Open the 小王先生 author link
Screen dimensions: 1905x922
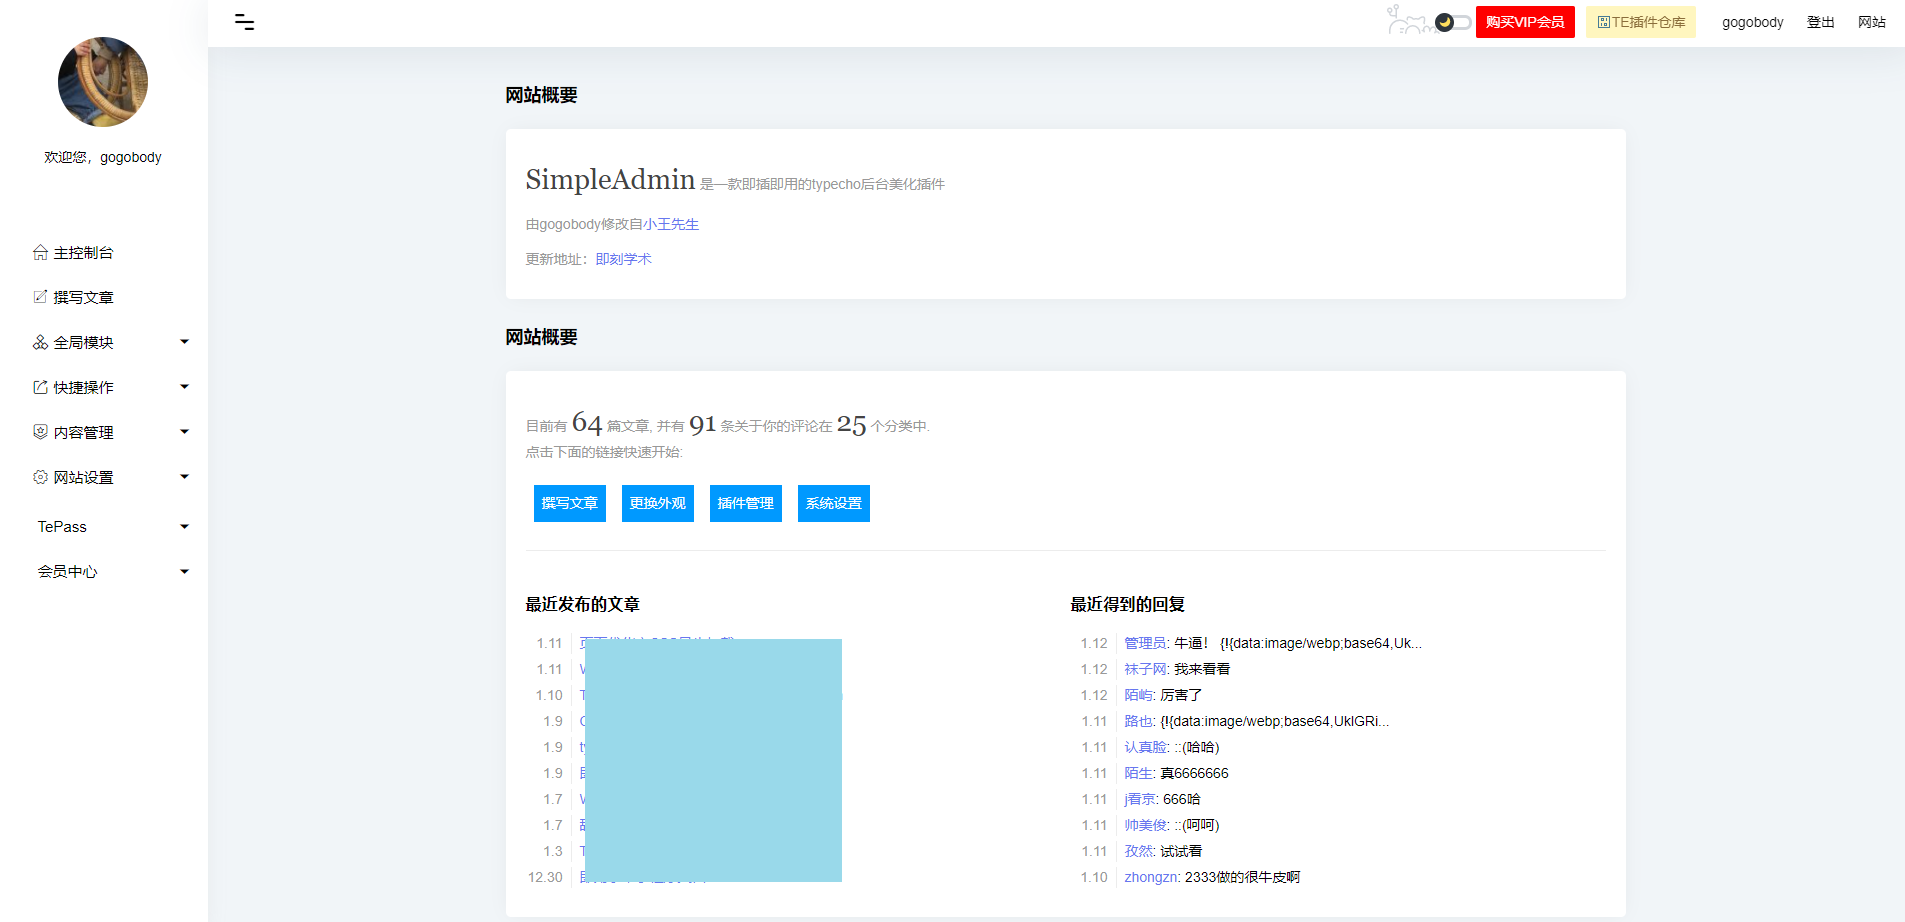point(671,224)
